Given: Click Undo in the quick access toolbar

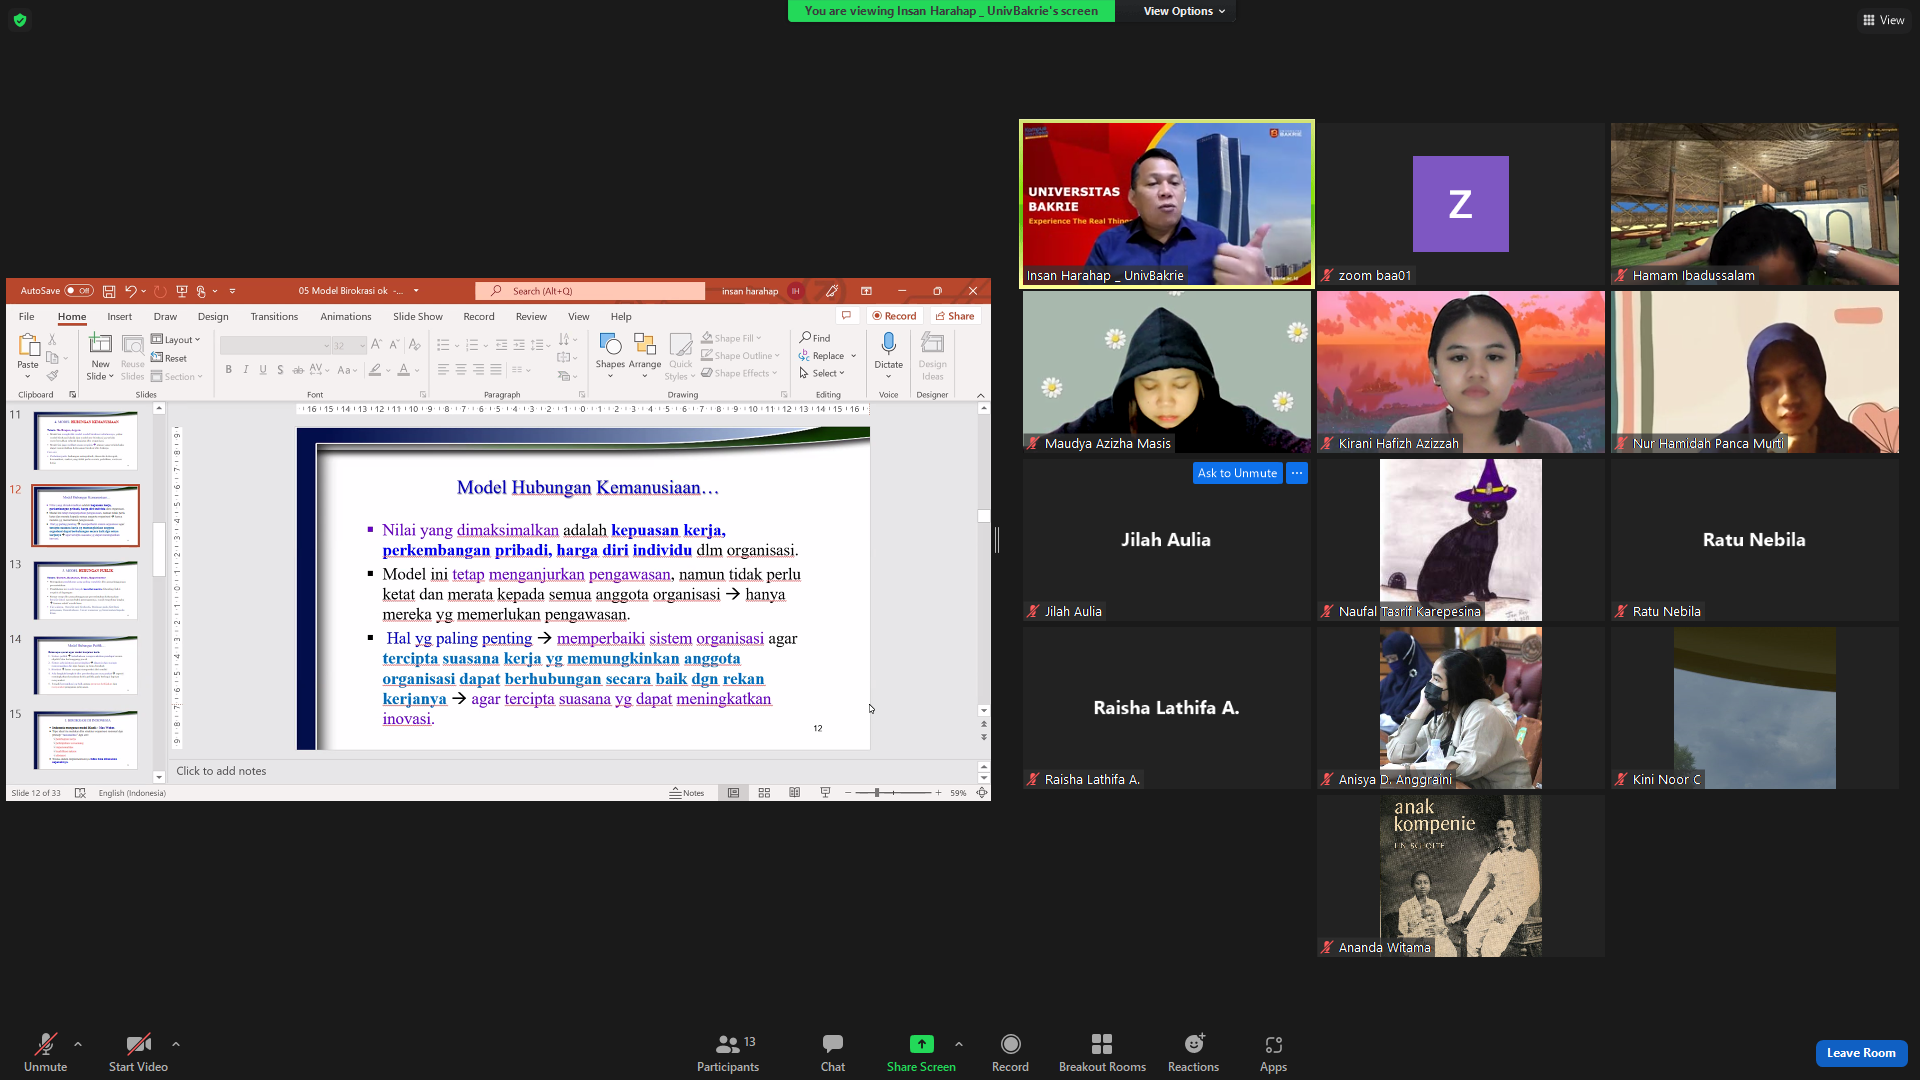Looking at the screenshot, I should pyautogui.click(x=130, y=291).
